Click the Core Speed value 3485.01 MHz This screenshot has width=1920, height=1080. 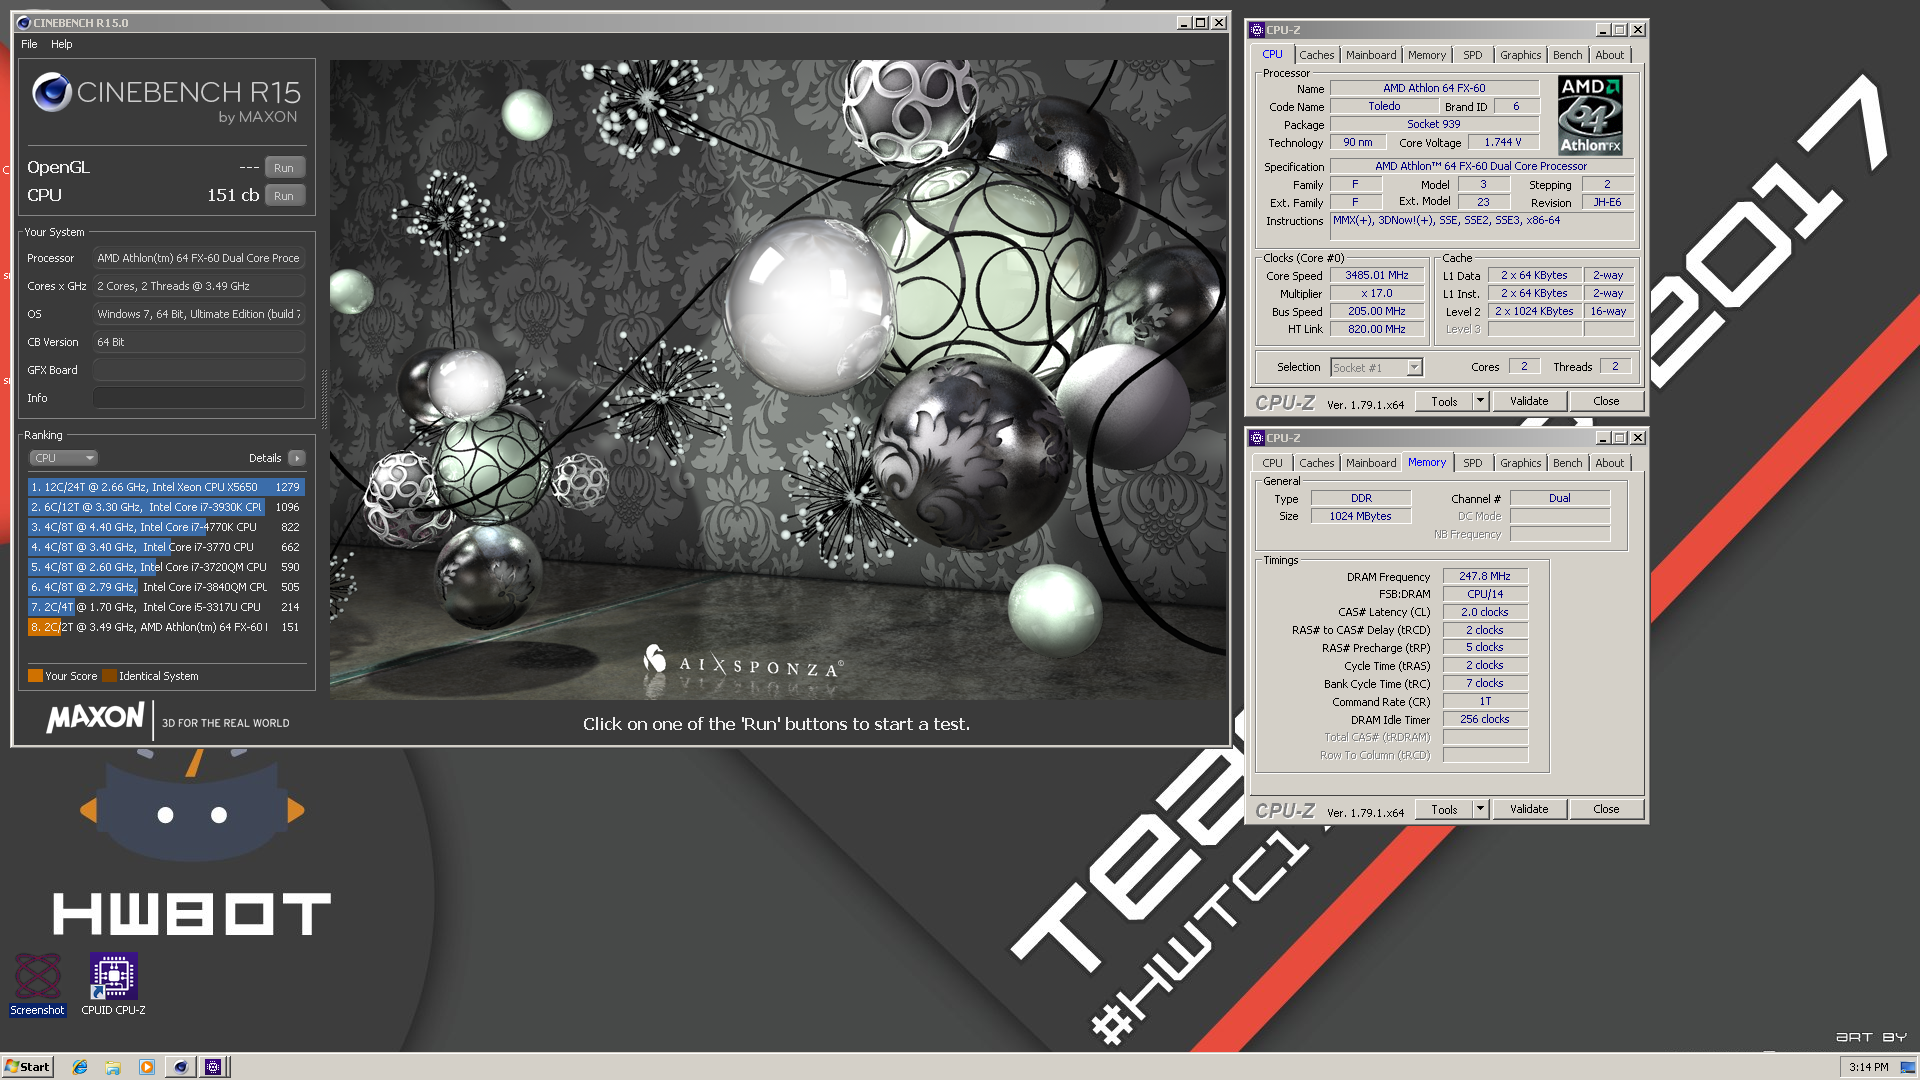pyautogui.click(x=1376, y=276)
